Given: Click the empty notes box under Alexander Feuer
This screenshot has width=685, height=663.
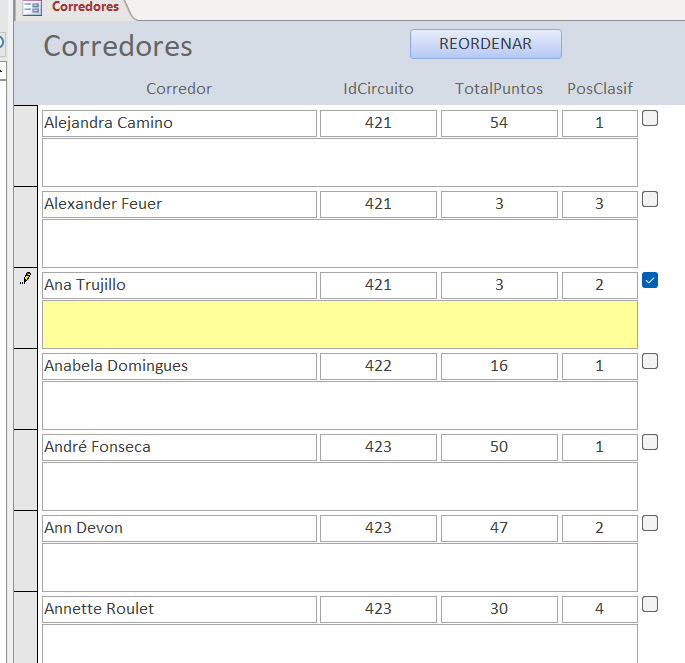Looking at the screenshot, I should [340, 243].
